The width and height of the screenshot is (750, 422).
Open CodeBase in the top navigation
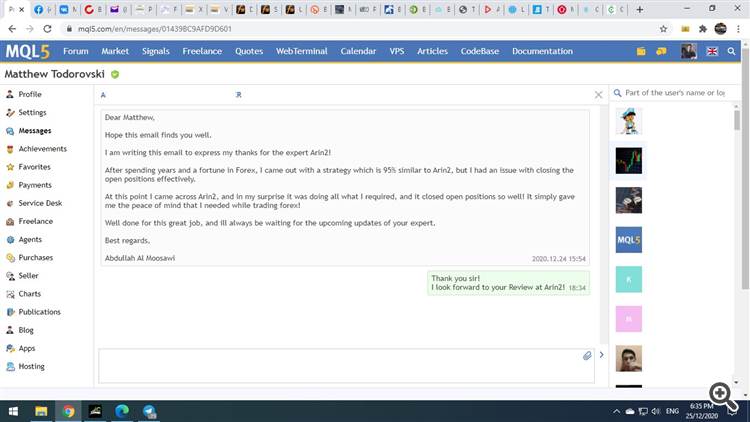pos(479,51)
